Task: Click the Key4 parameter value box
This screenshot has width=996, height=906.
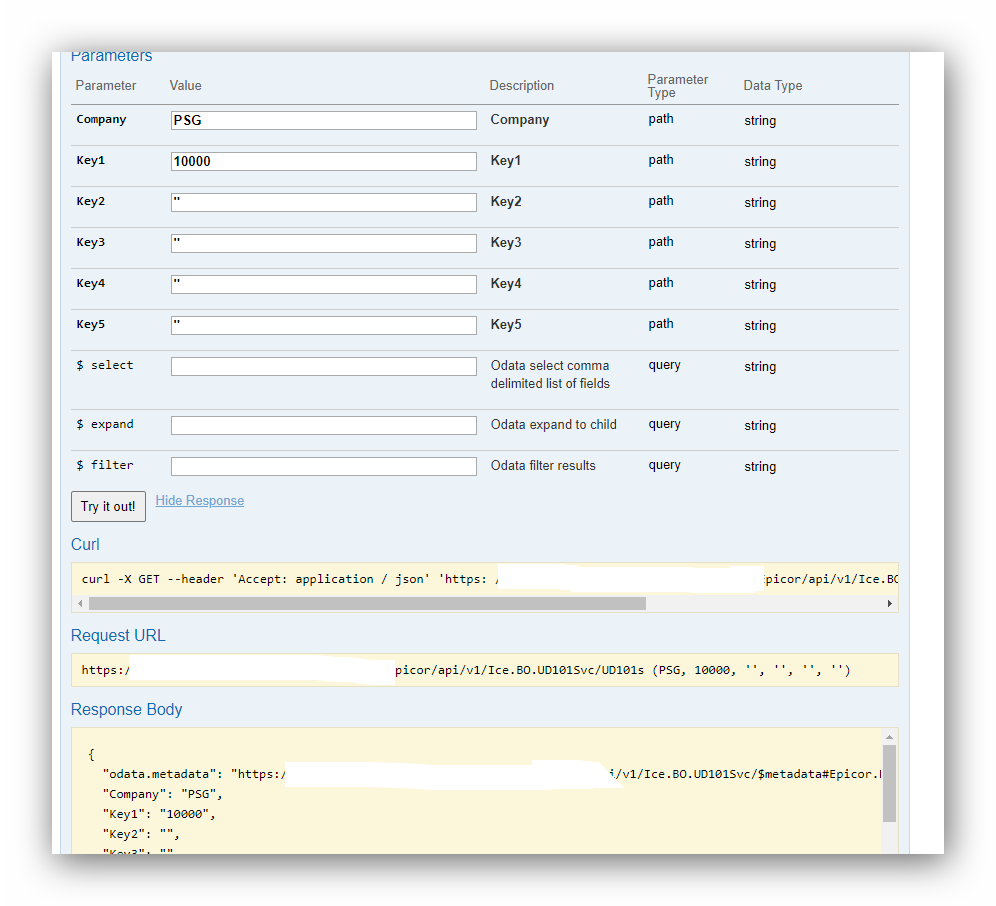Action: pos(322,284)
